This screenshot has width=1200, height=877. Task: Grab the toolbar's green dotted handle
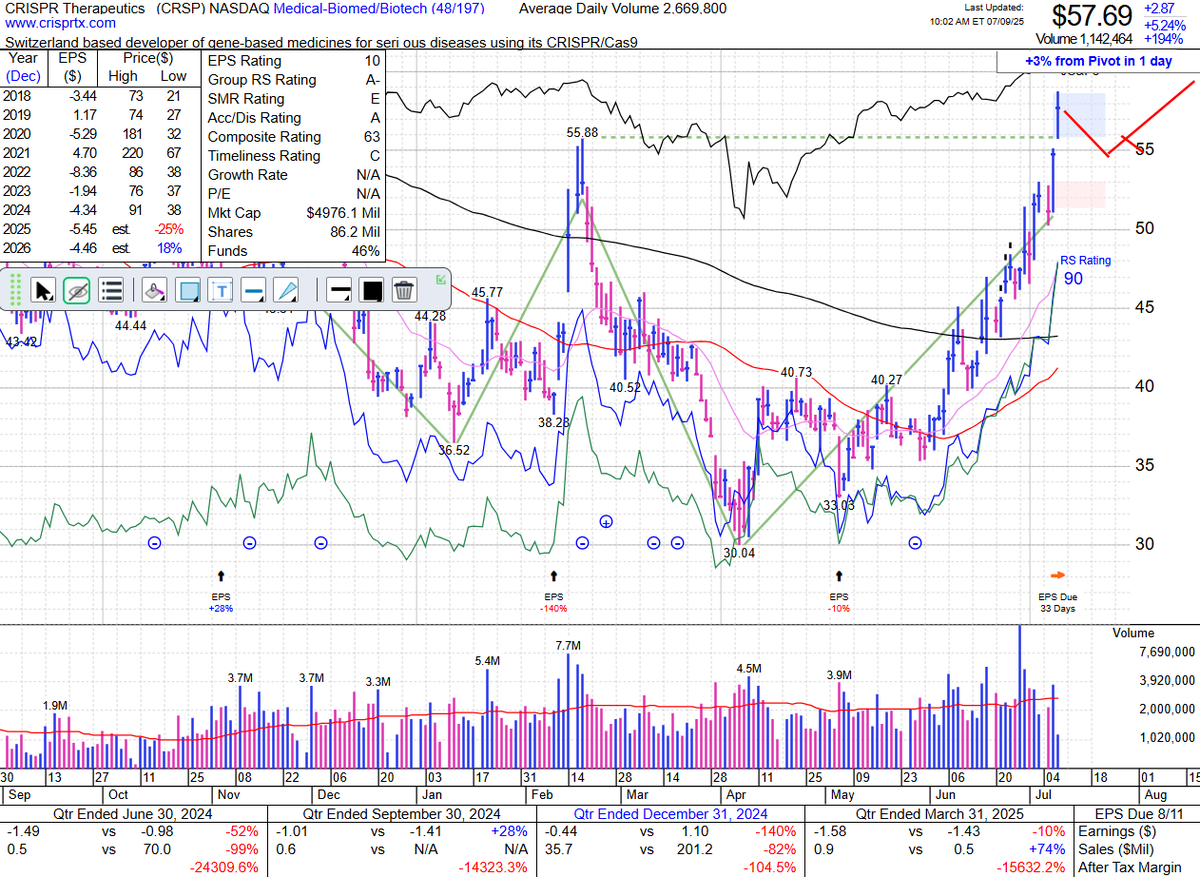tap(15, 291)
